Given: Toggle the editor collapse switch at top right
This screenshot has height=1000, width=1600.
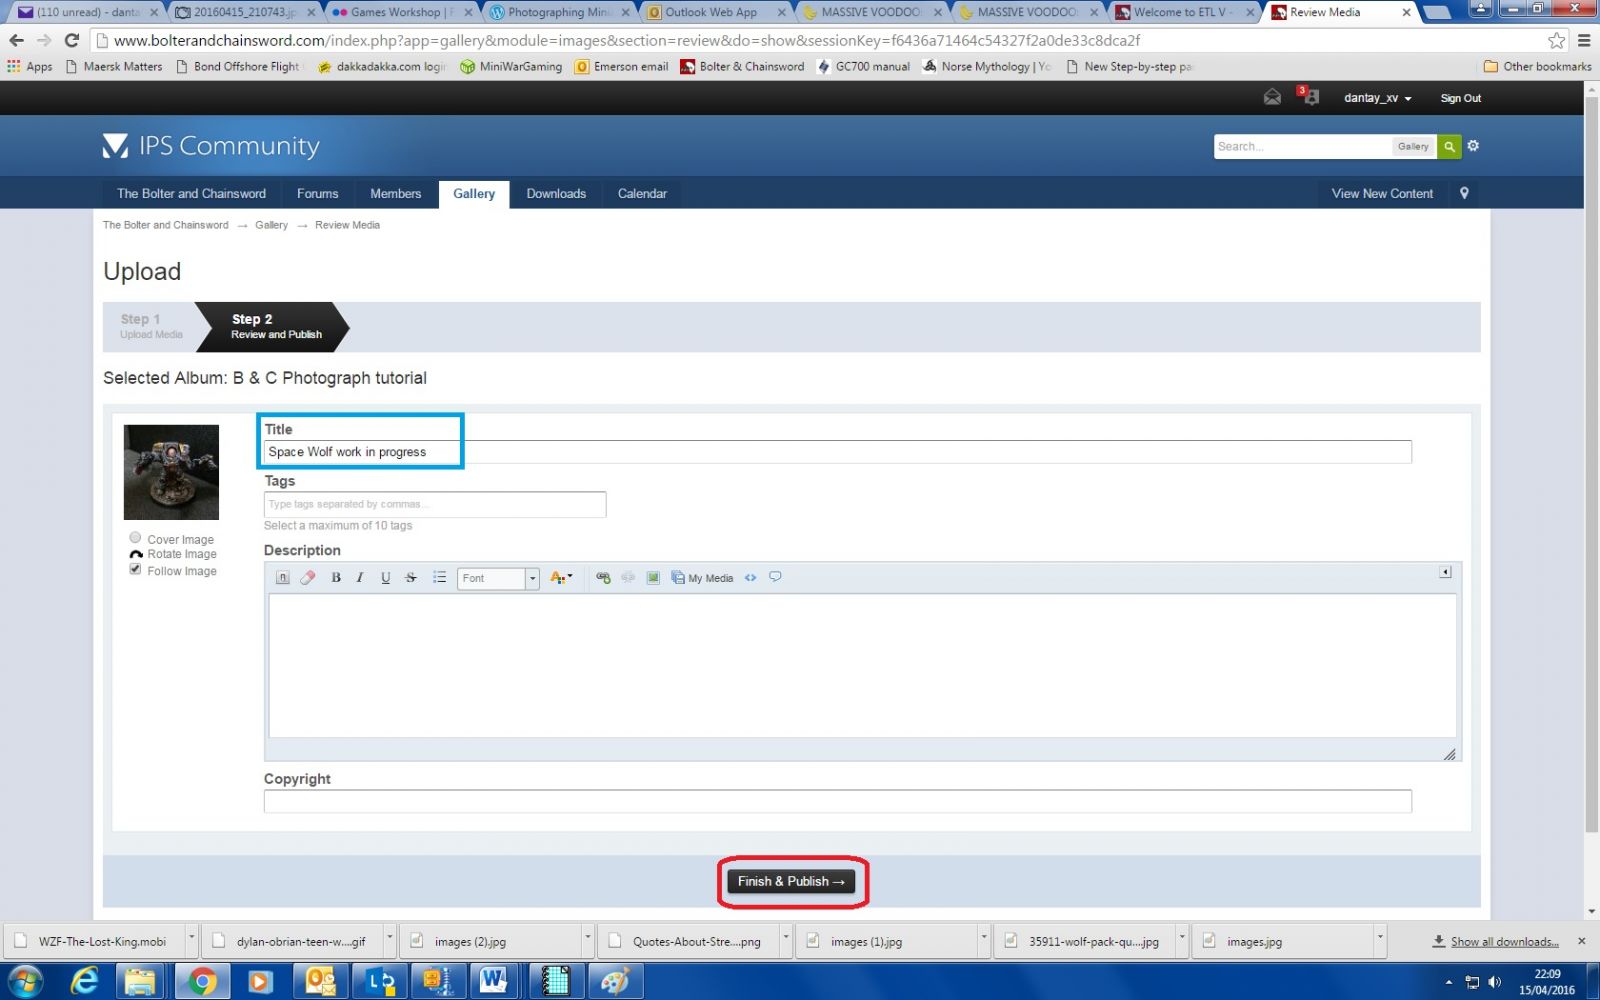Looking at the screenshot, I should (x=1445, y=572).
